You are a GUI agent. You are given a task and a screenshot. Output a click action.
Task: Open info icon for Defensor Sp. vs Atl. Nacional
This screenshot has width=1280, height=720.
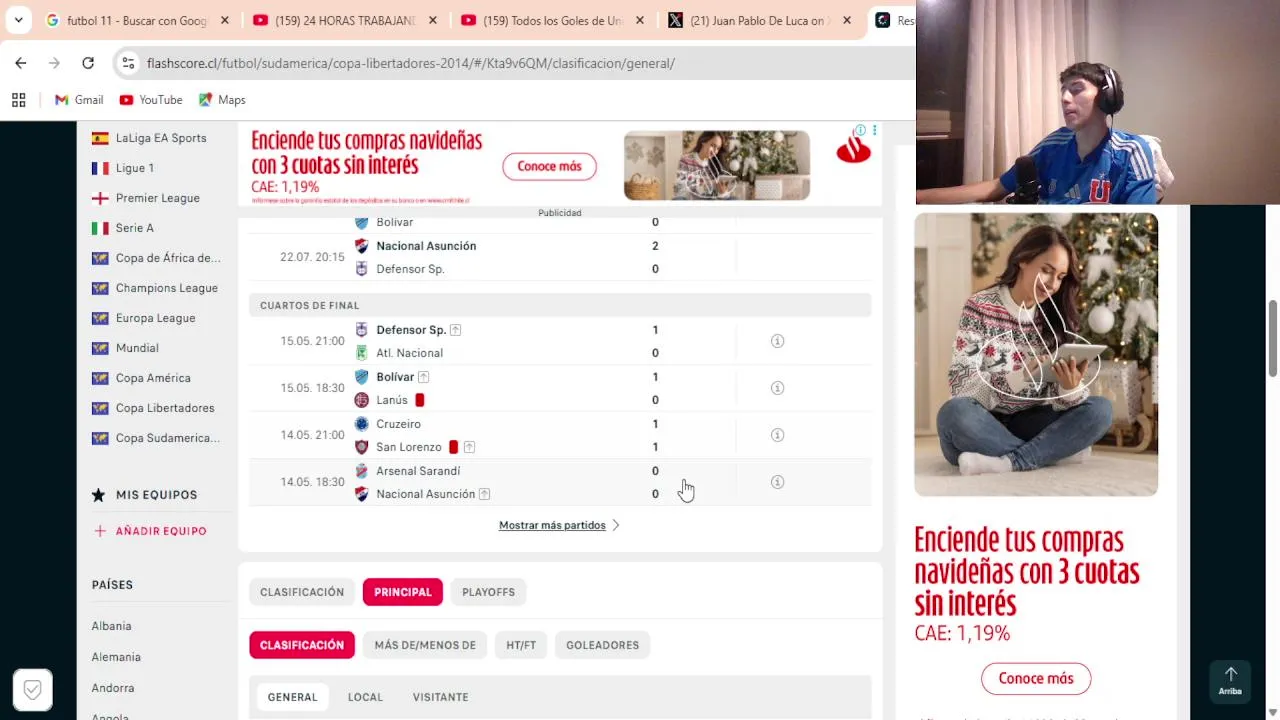click(x=777, y=341)
